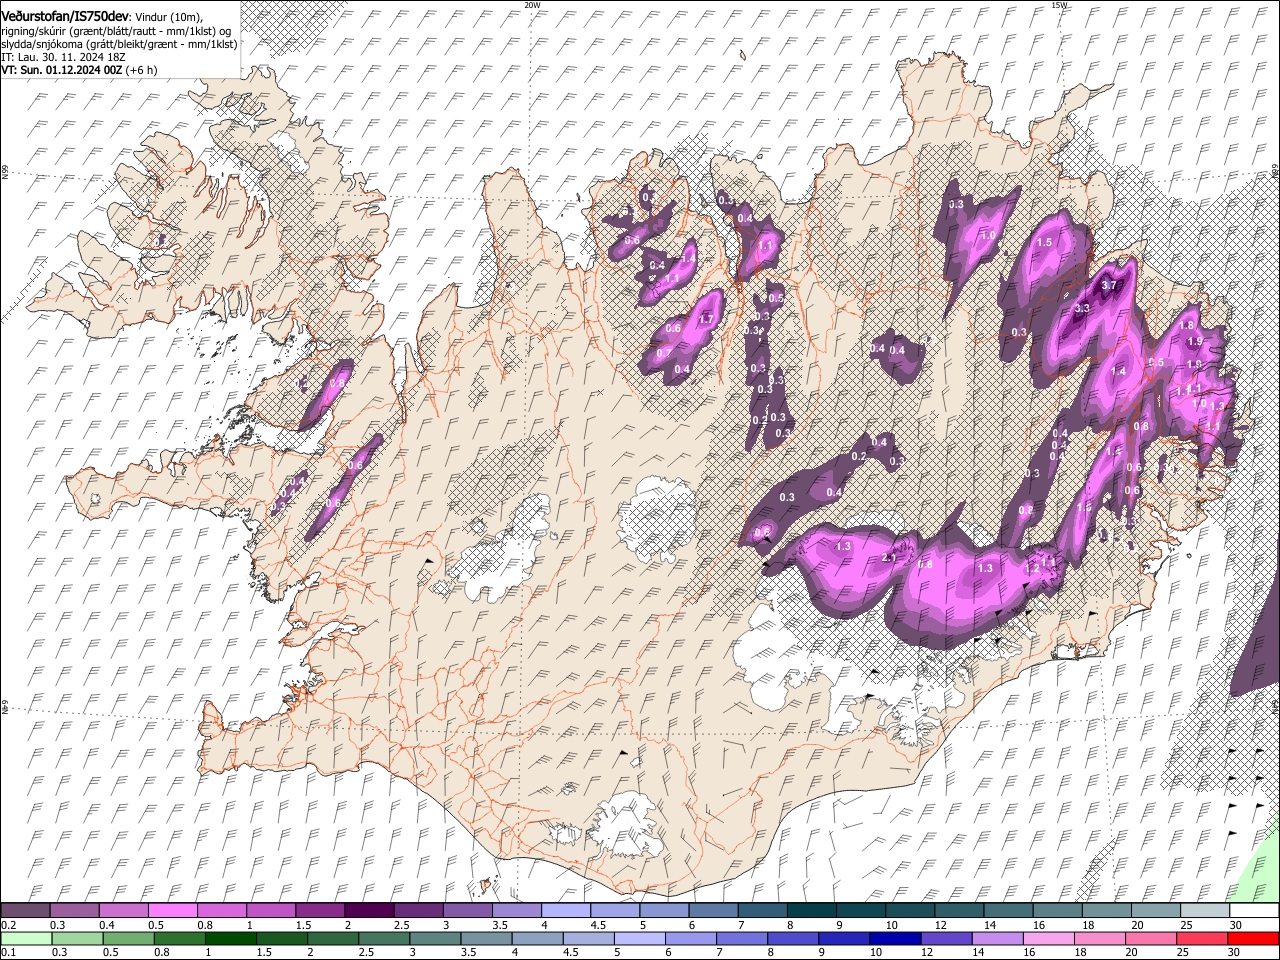1280x960 pixels.
Task: Click the '(+6 h)' forecast offset
Action: (x=141, y=71)
